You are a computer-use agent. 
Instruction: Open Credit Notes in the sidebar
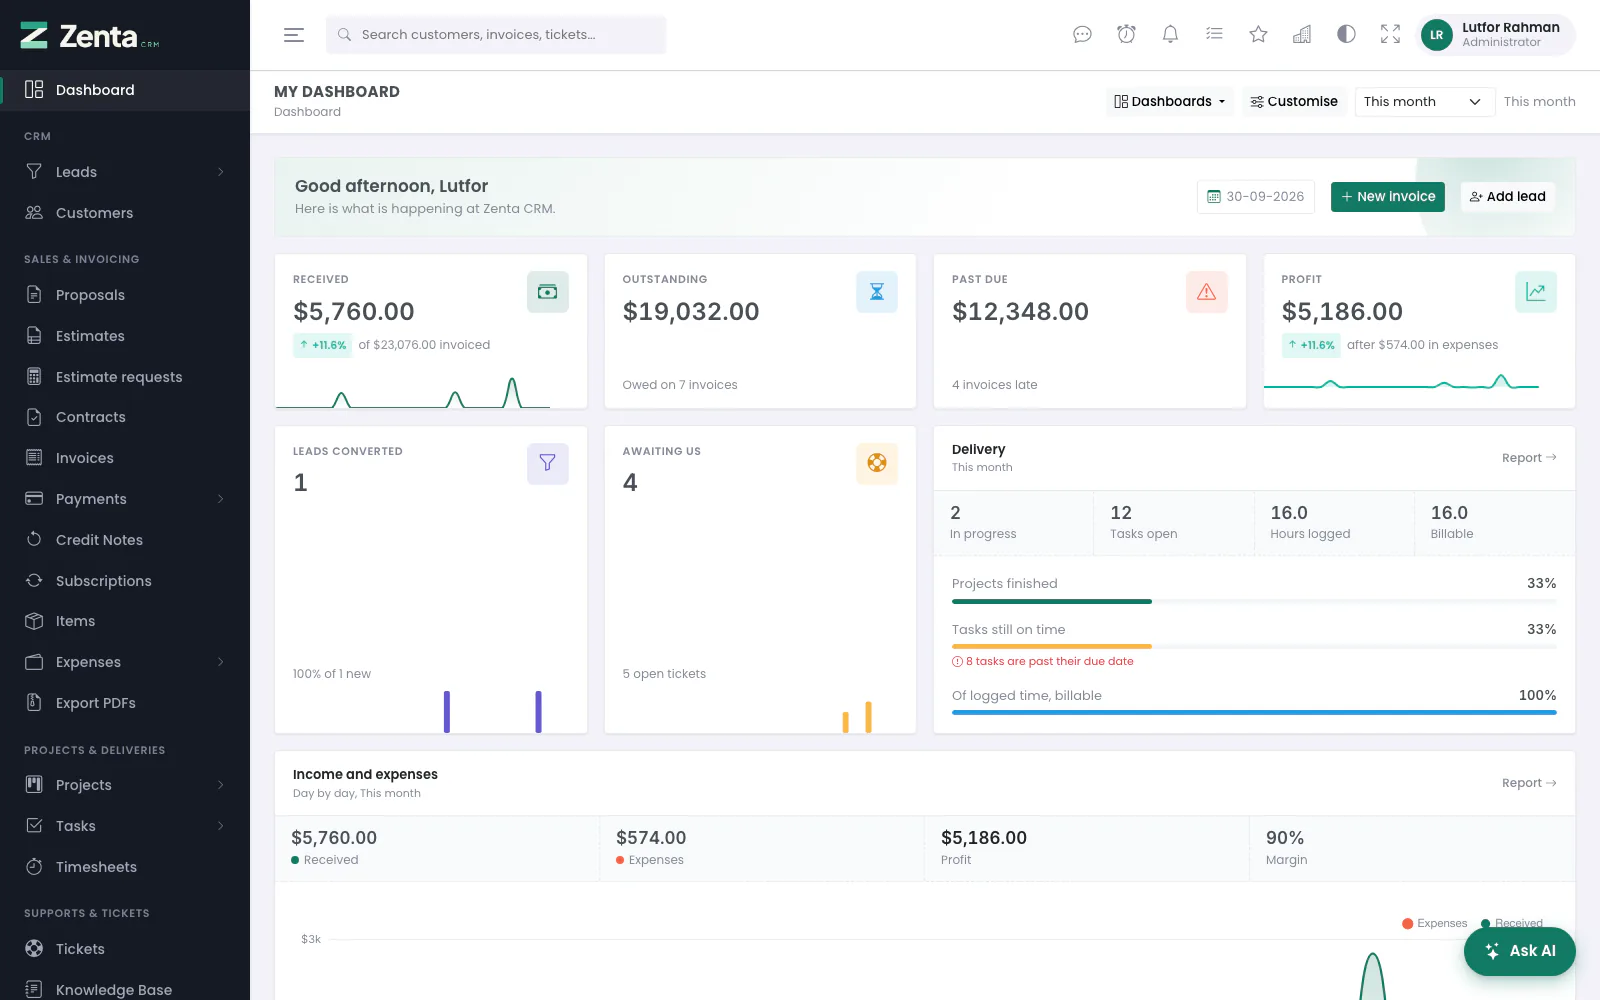tap(125, 540)
